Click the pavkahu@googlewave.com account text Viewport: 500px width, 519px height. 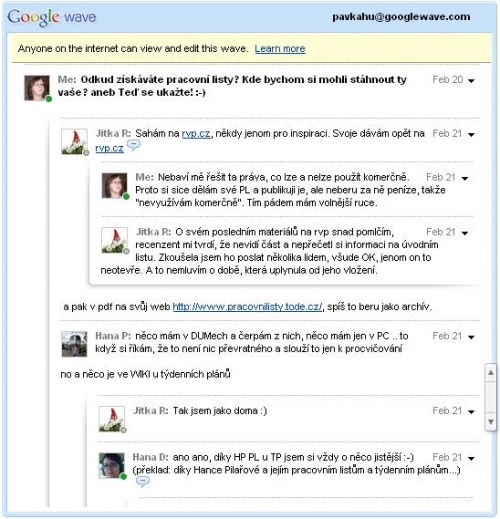pyautogui.click(x=401, y=17)
